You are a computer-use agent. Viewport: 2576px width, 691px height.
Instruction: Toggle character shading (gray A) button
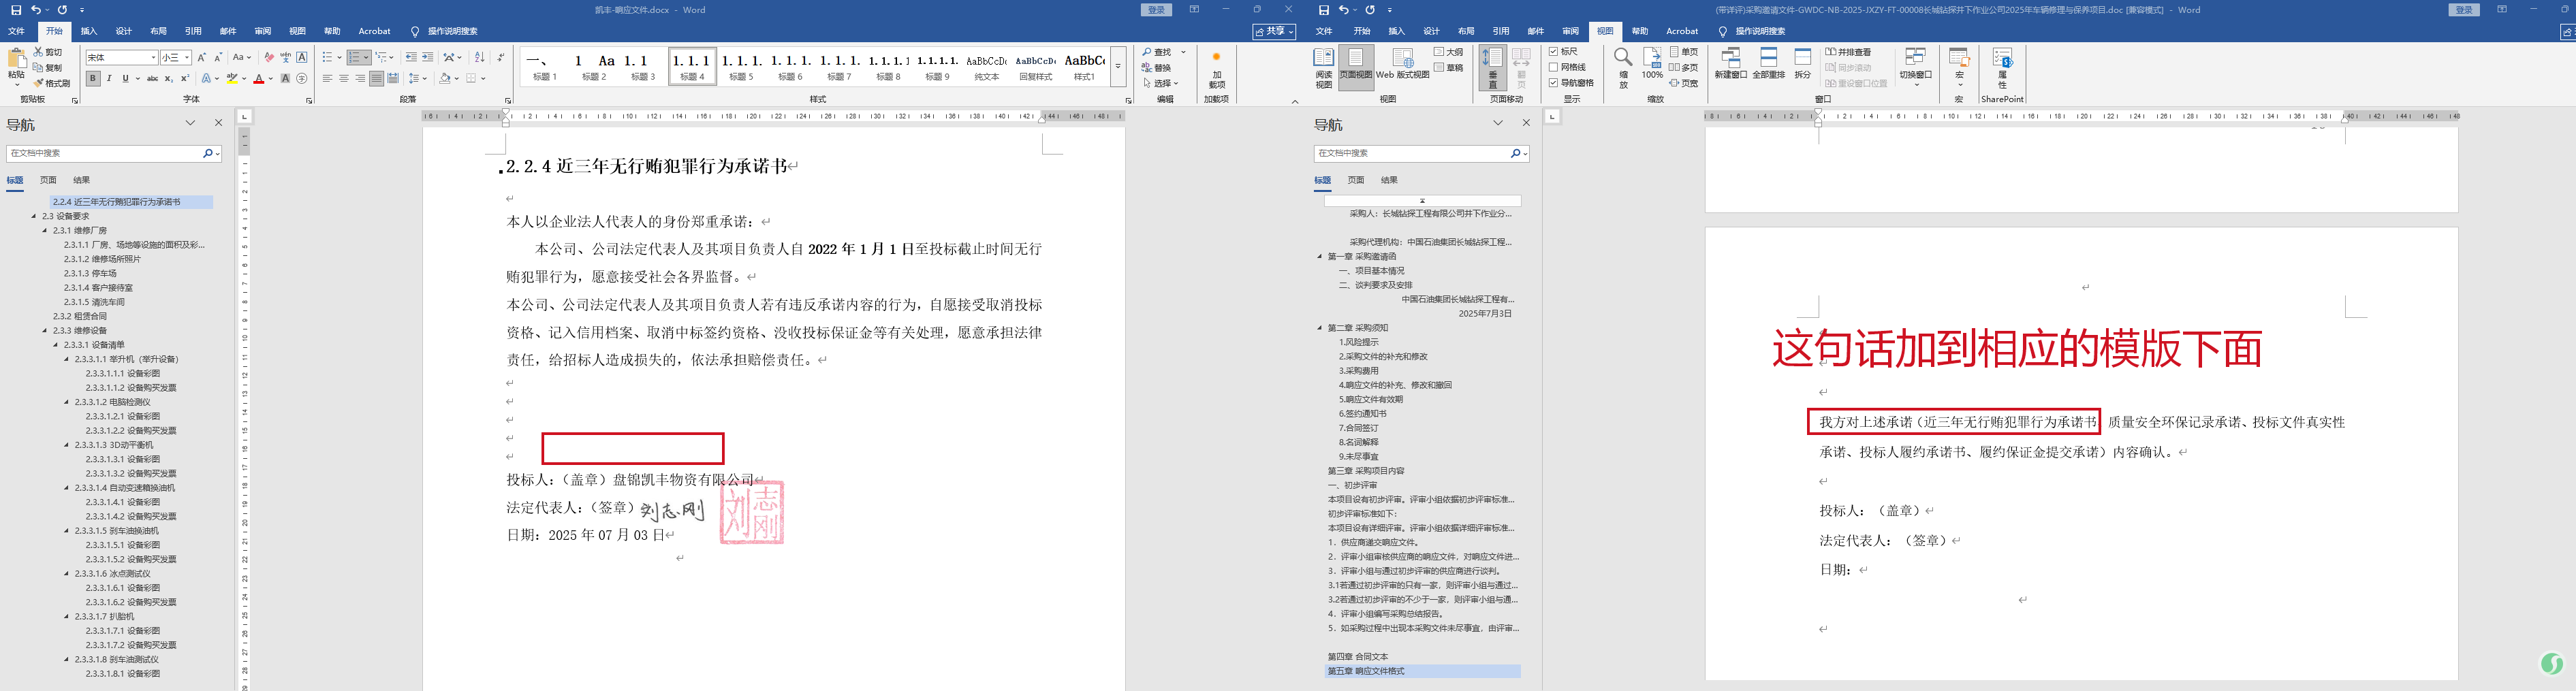[x=285, y=78]
